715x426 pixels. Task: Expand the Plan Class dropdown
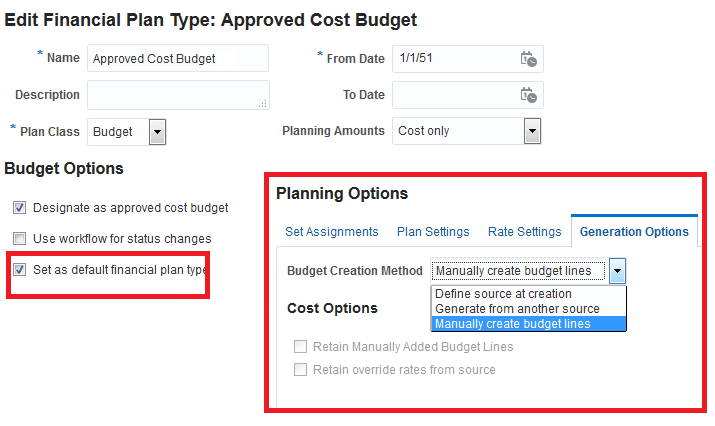(157, 131)
